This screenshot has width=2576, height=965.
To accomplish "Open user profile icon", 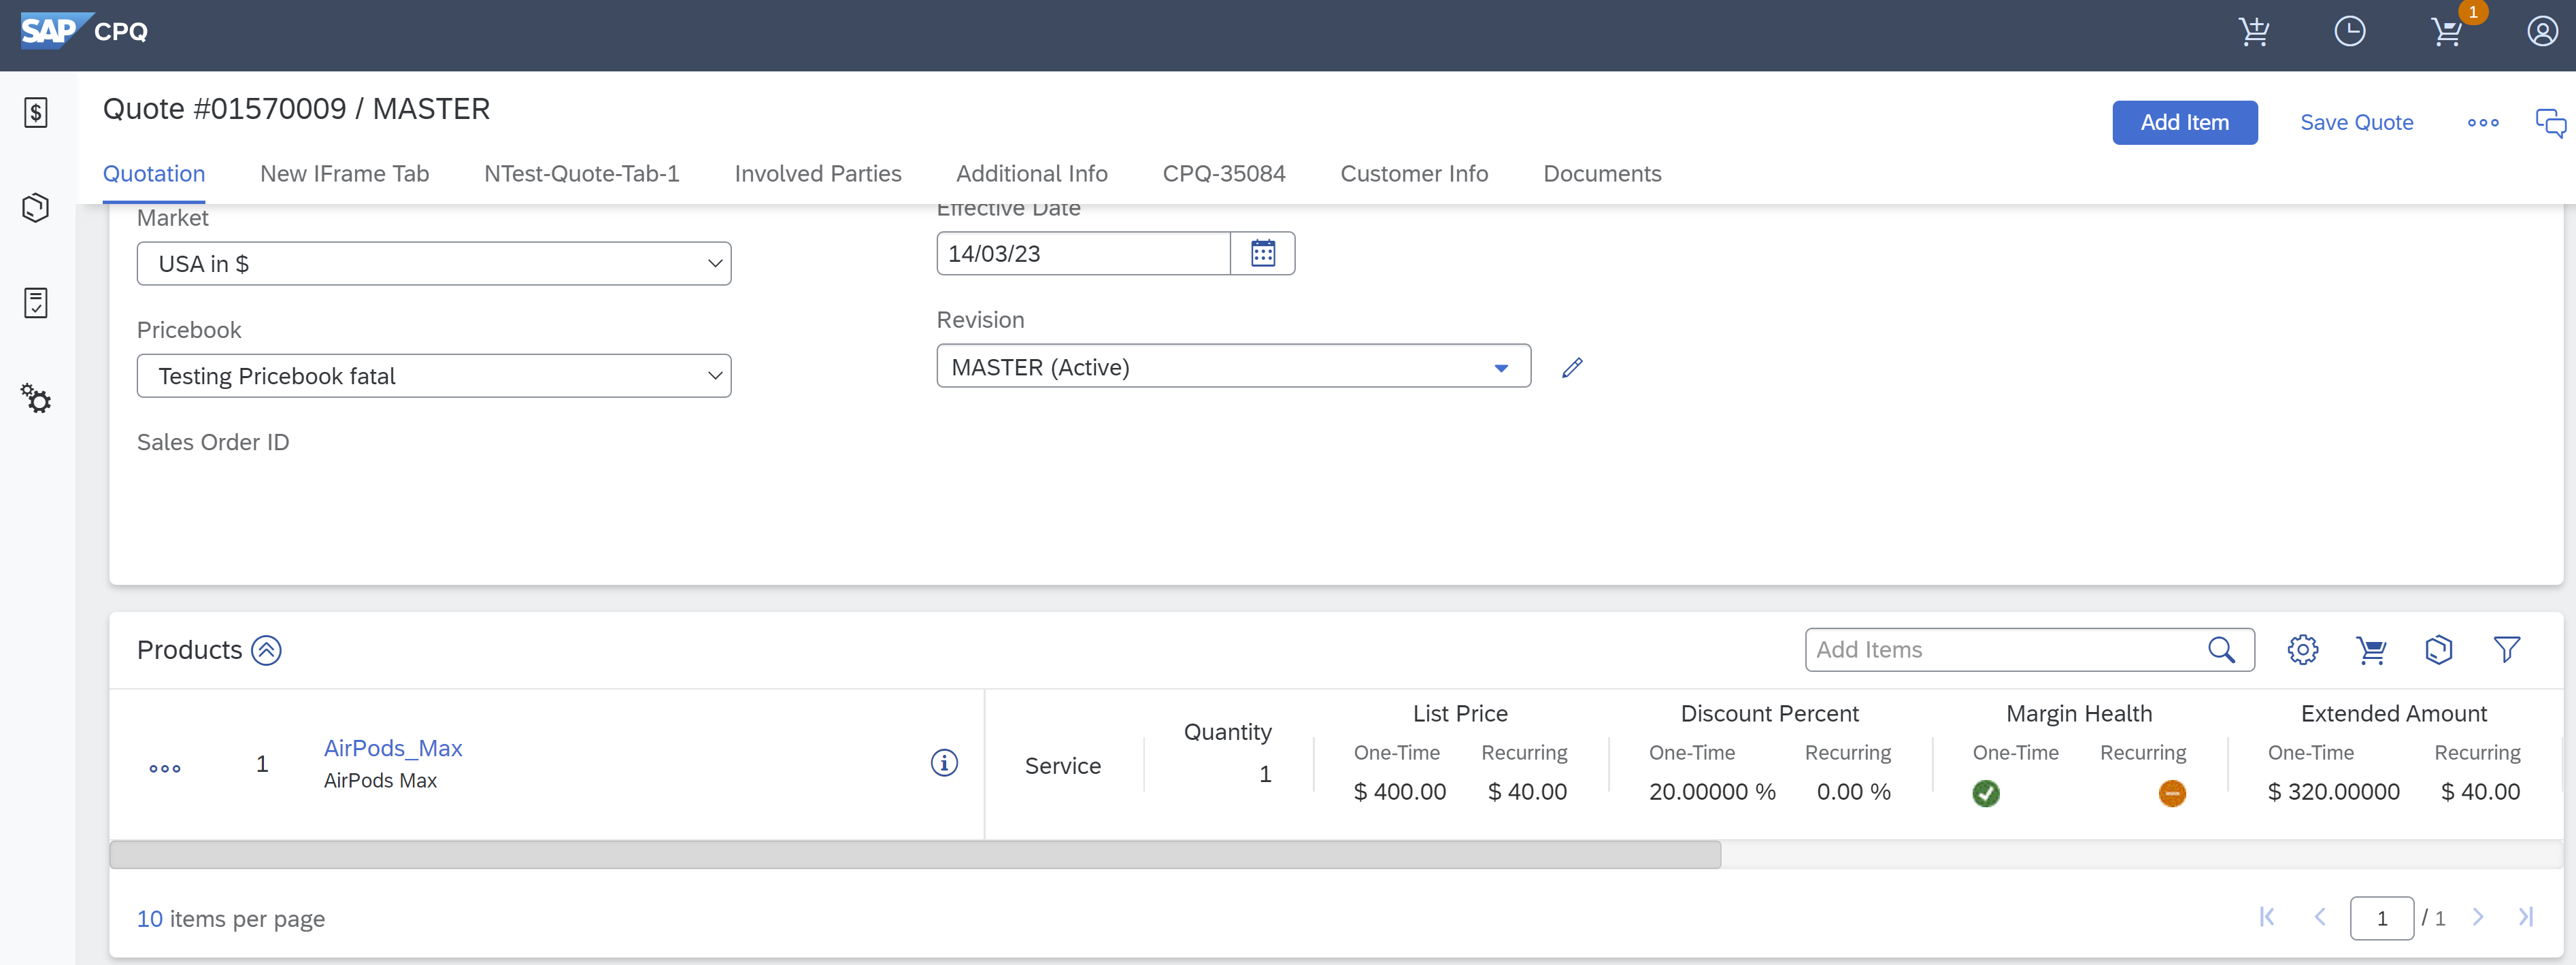I will (2542, 32).
